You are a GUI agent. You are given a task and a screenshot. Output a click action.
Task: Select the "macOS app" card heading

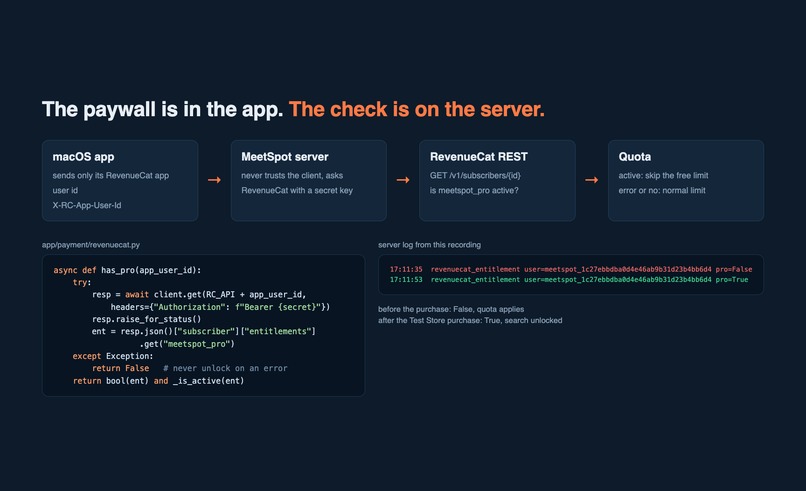point(83,157)
